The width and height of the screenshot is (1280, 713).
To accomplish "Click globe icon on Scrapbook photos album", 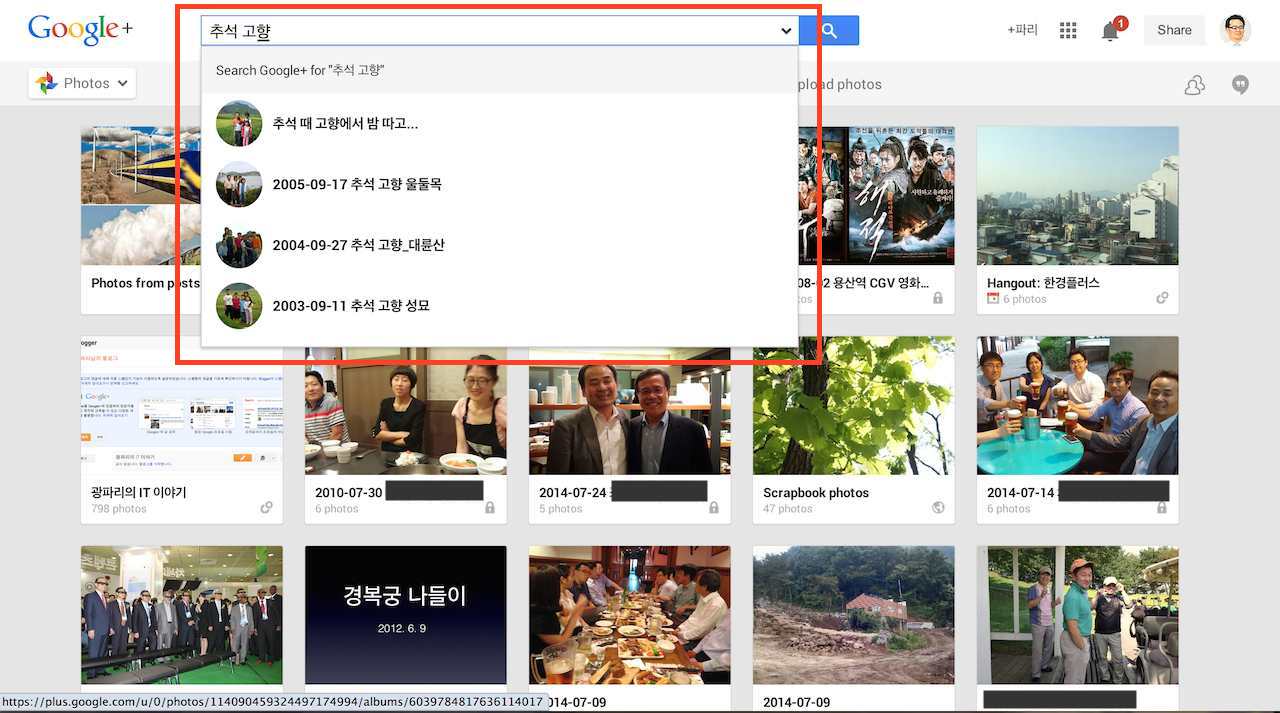I will point(938,508).
